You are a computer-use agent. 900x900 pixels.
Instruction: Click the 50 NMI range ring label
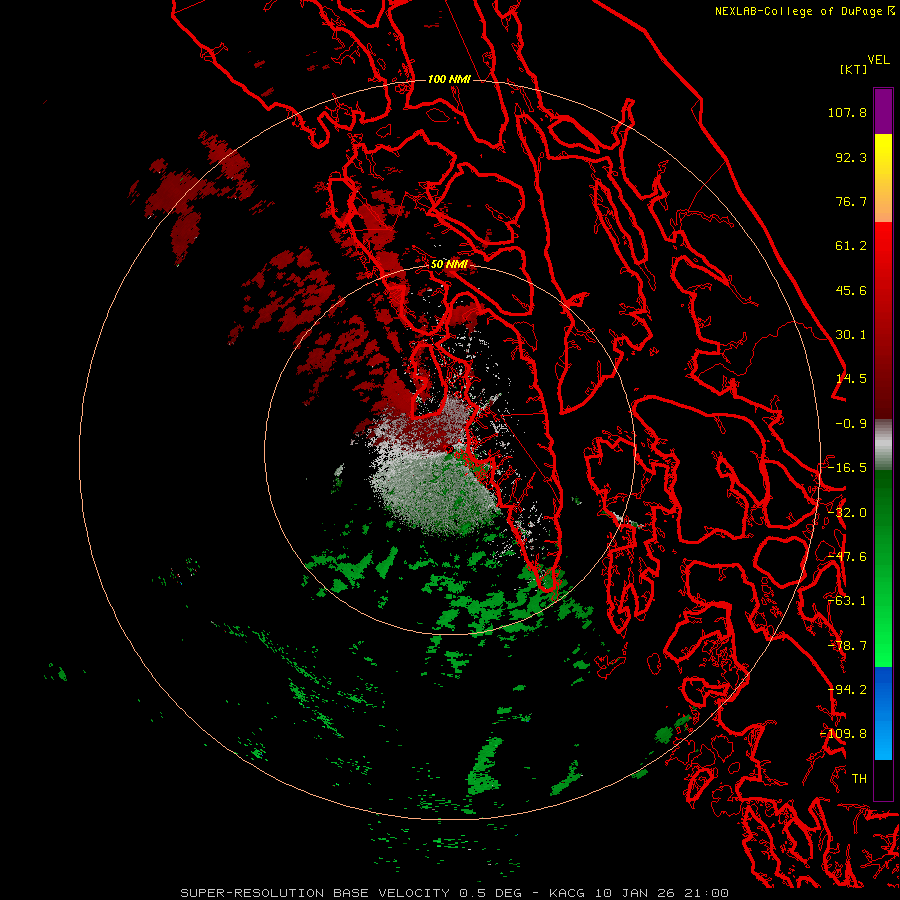click(449, 265)
